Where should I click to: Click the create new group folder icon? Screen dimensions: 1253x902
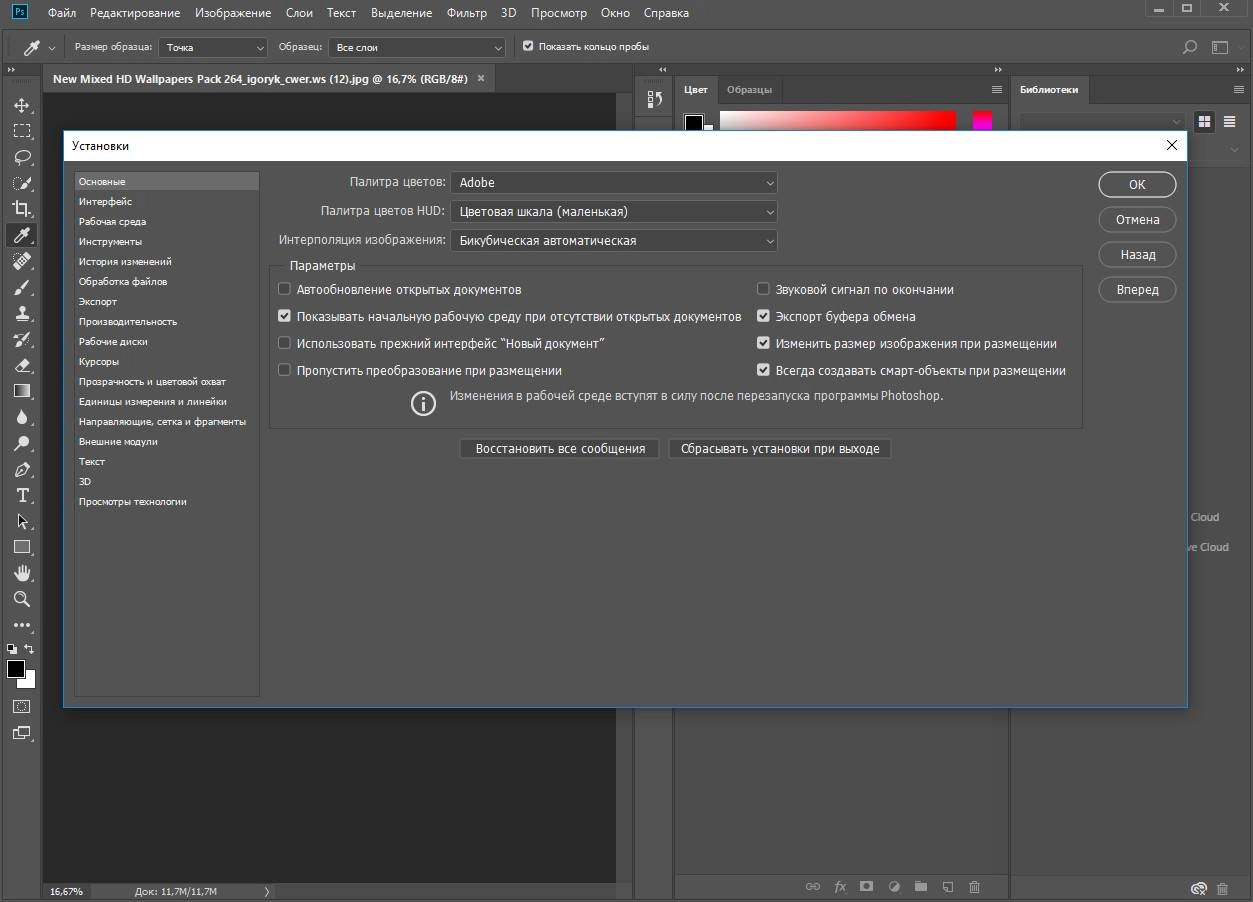point(921,887)
